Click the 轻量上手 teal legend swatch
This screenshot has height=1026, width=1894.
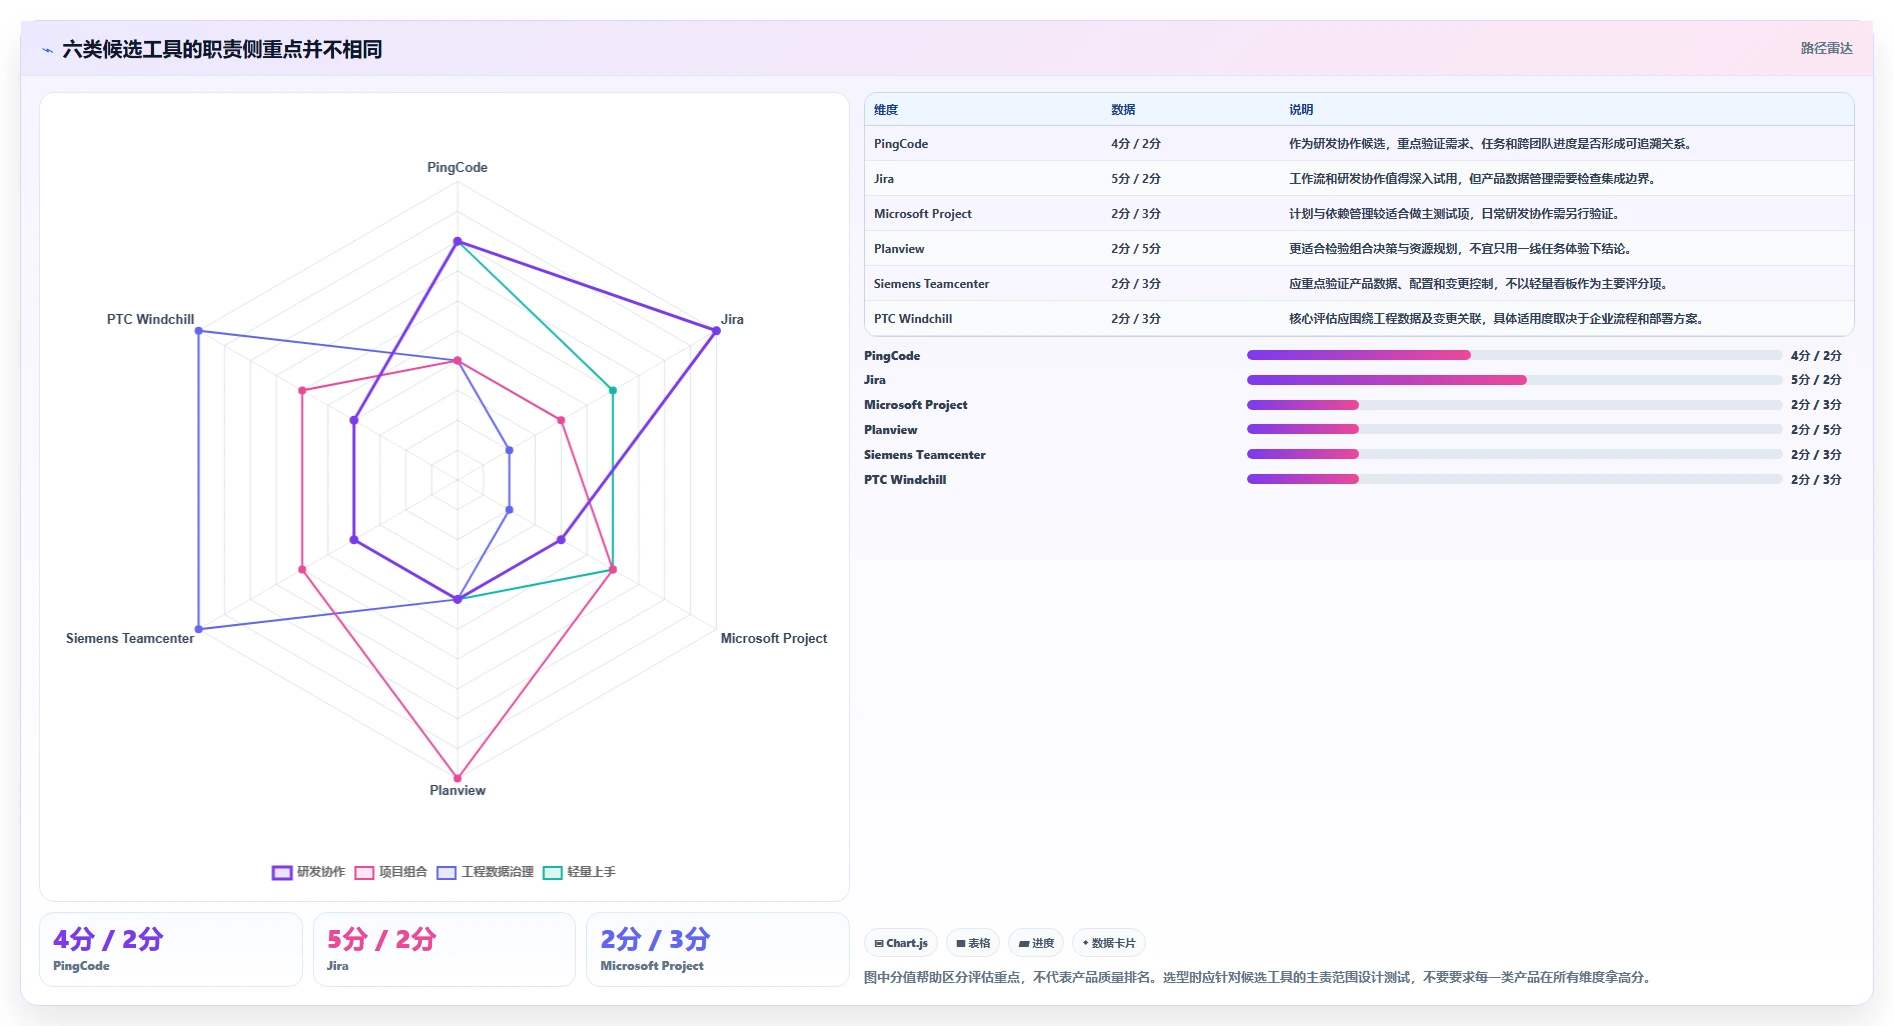pyautogui.click(x=552, y=872)
